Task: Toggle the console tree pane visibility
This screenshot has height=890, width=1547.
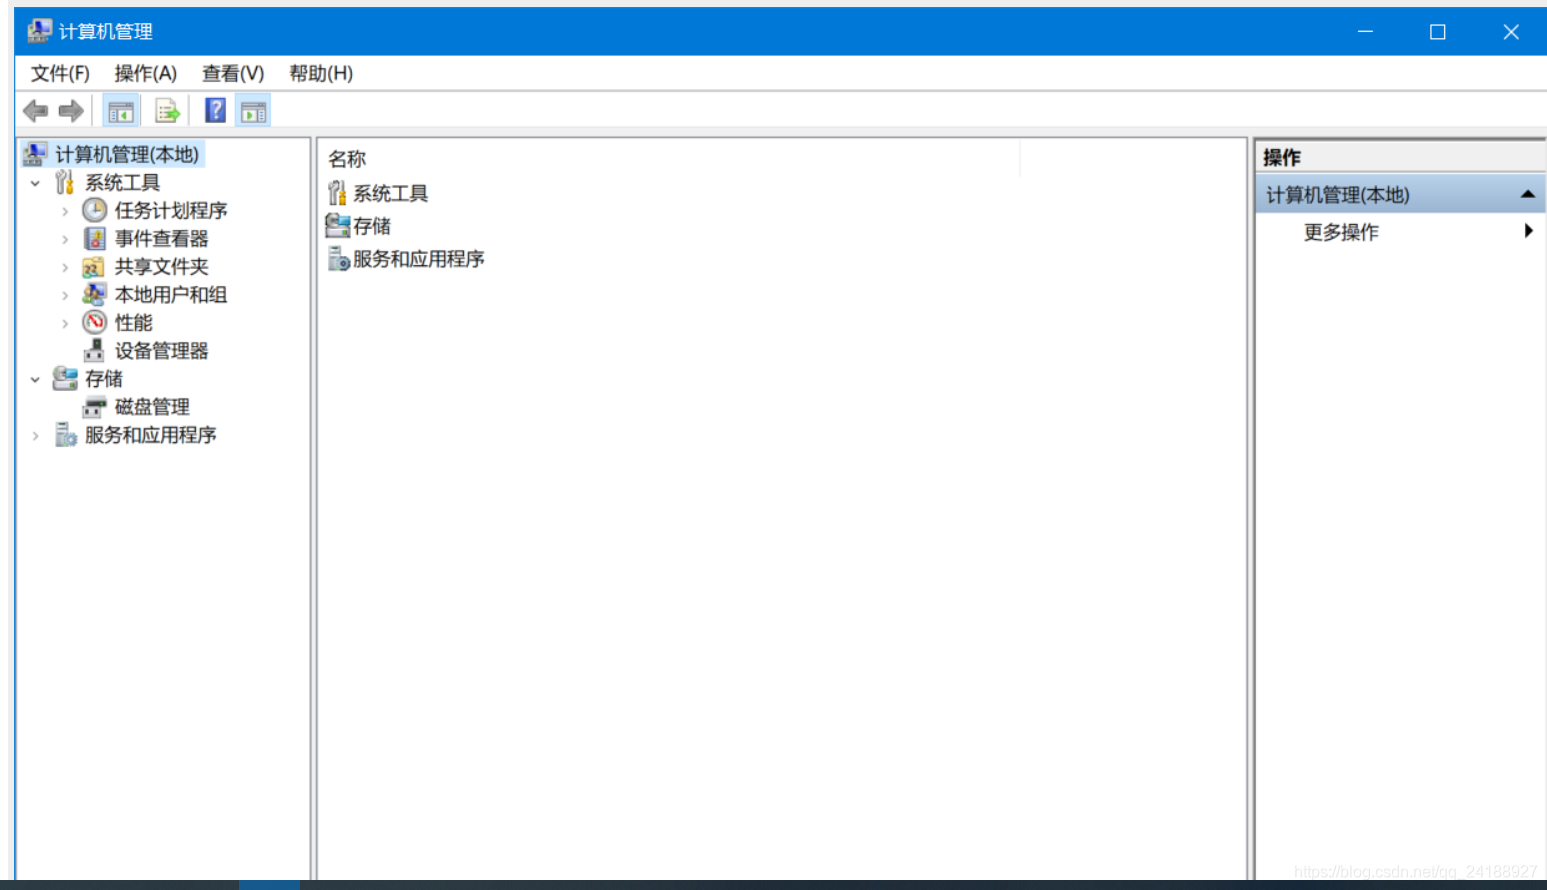Action: (121, 110)
